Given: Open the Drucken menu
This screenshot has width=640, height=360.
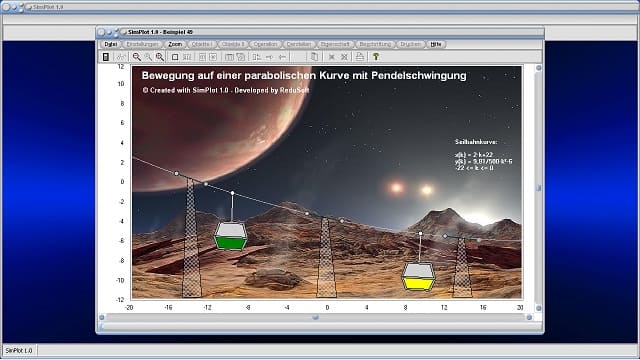Looking at the screenshot, I should (410, 44).
